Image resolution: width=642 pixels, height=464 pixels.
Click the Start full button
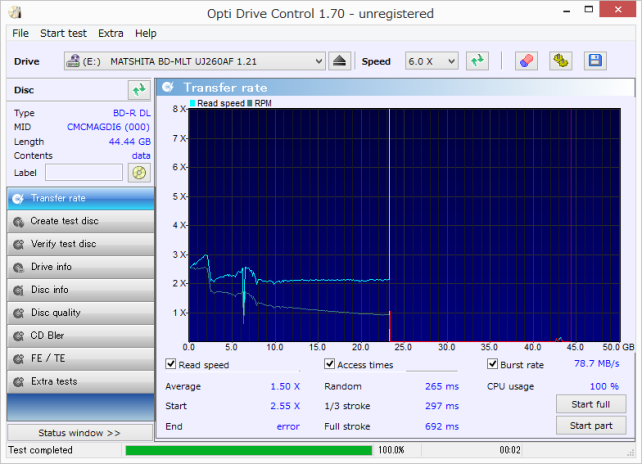coord(591,404)
